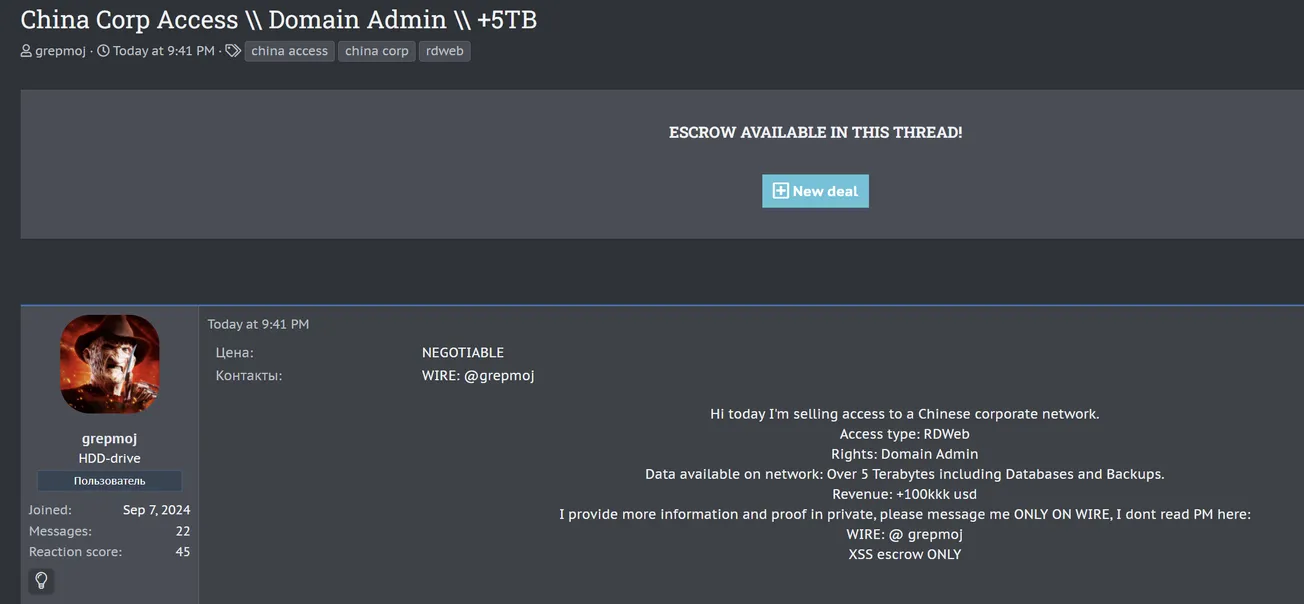Click the Пользователь user banner
Viewport: 1304px width, 604px height.
110,481
